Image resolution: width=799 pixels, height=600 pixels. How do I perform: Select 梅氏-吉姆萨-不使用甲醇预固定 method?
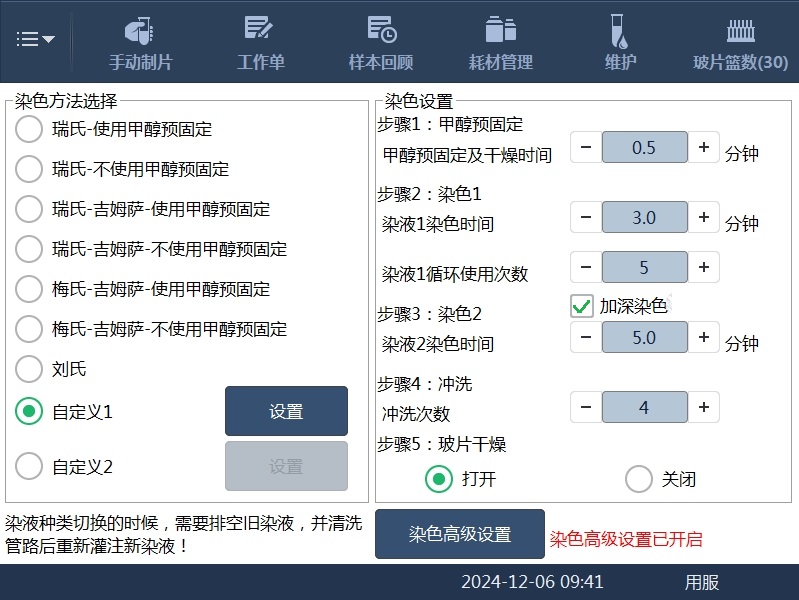pyautogui.click(x=30, y=329)
